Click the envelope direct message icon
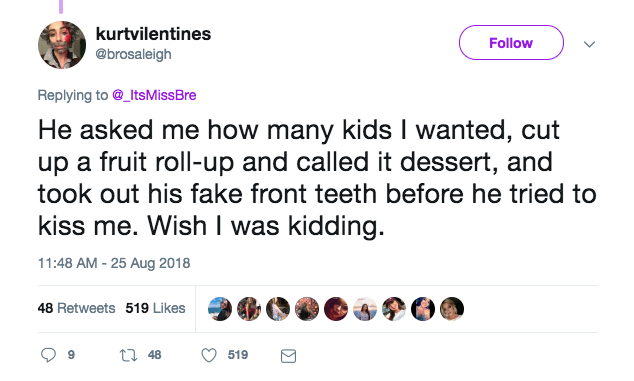 tap(288, 356)
